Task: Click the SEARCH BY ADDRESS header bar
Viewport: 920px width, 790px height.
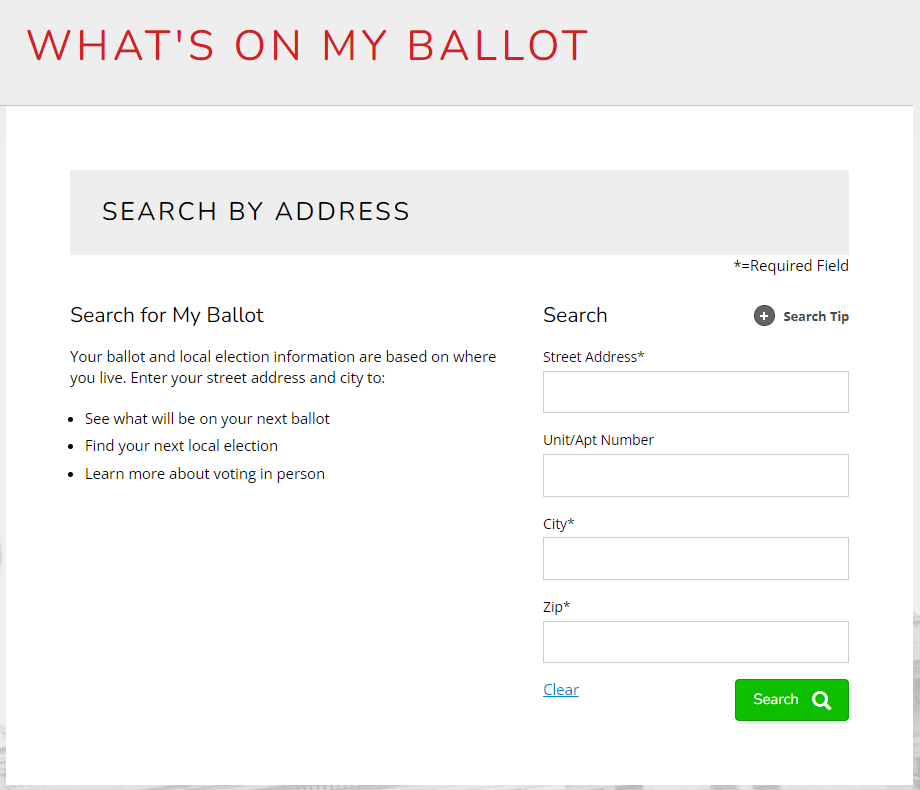Action: 255,211
